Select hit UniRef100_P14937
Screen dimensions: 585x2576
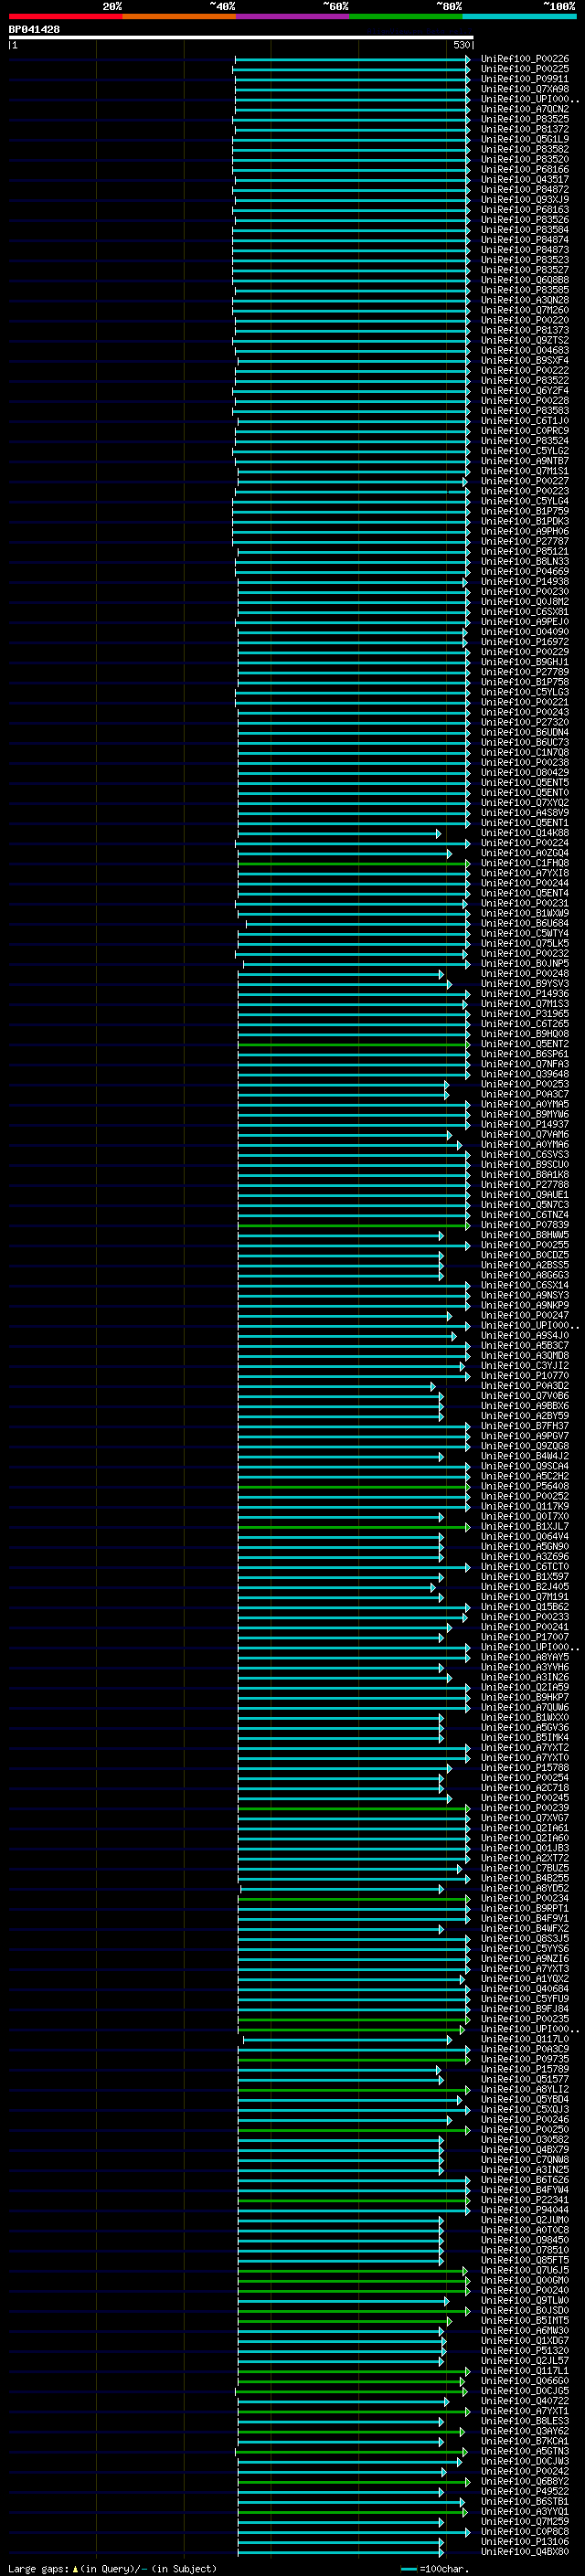(x=524, y=1124)
